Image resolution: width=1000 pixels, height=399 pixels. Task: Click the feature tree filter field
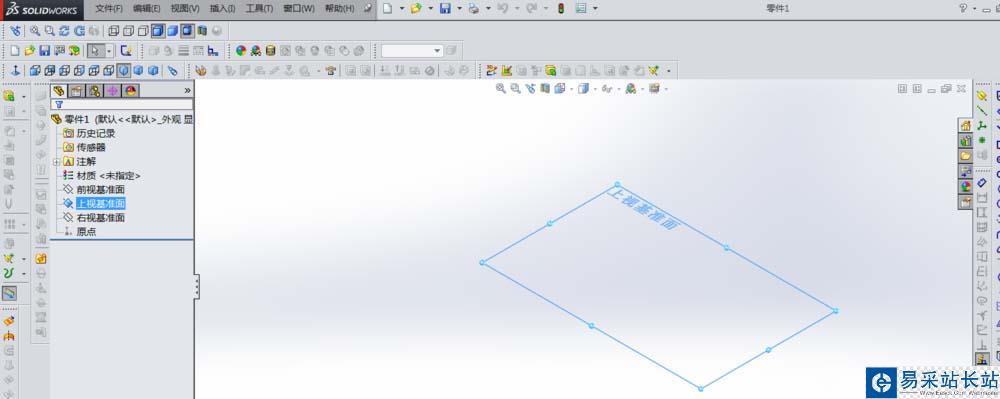(x=122, y=104)
